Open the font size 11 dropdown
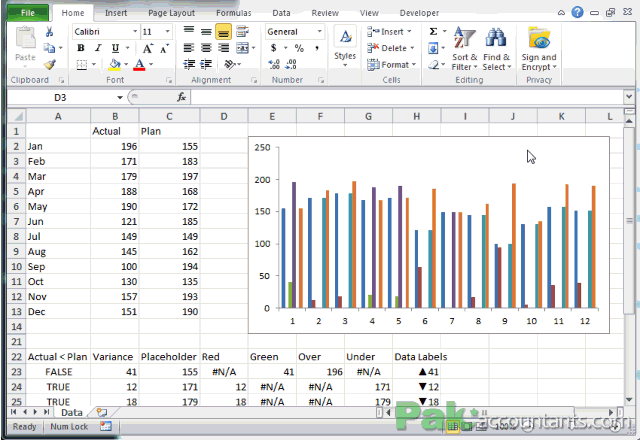 167,31
